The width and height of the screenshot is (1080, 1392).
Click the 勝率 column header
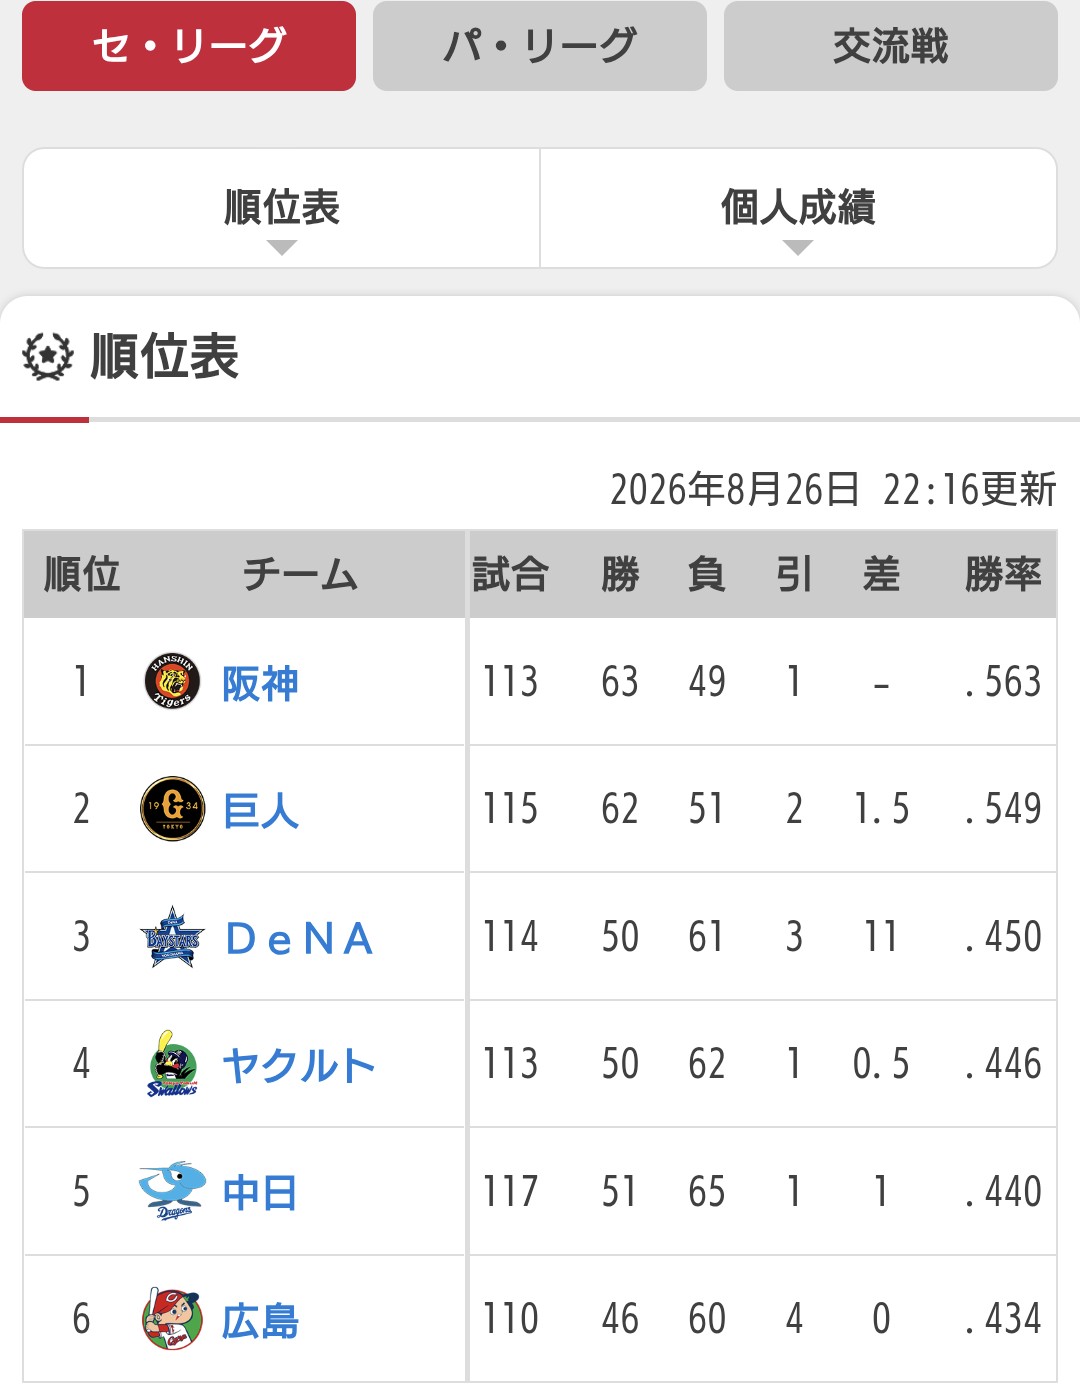tap(1003, 575)
